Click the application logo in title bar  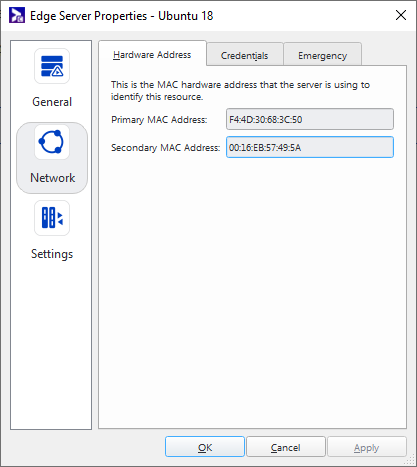coord(17,15)
